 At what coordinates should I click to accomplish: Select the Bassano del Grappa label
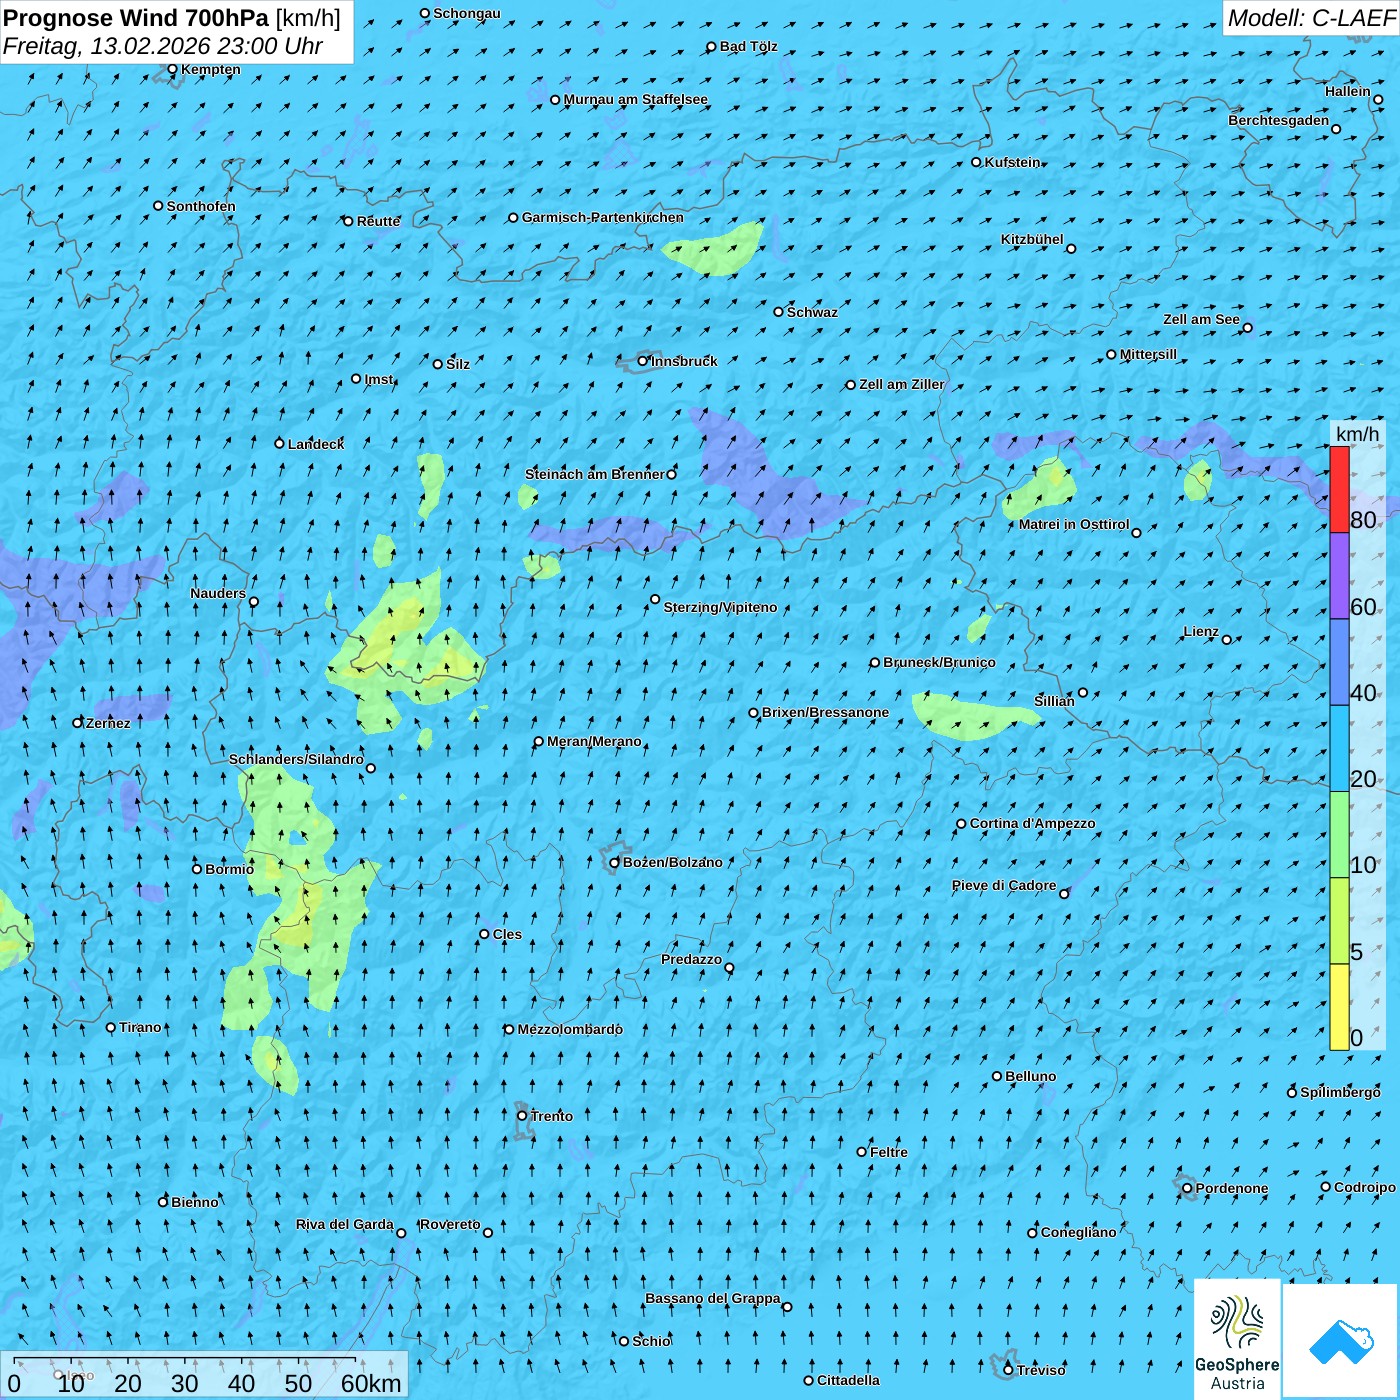click(x=712, y=1298)
